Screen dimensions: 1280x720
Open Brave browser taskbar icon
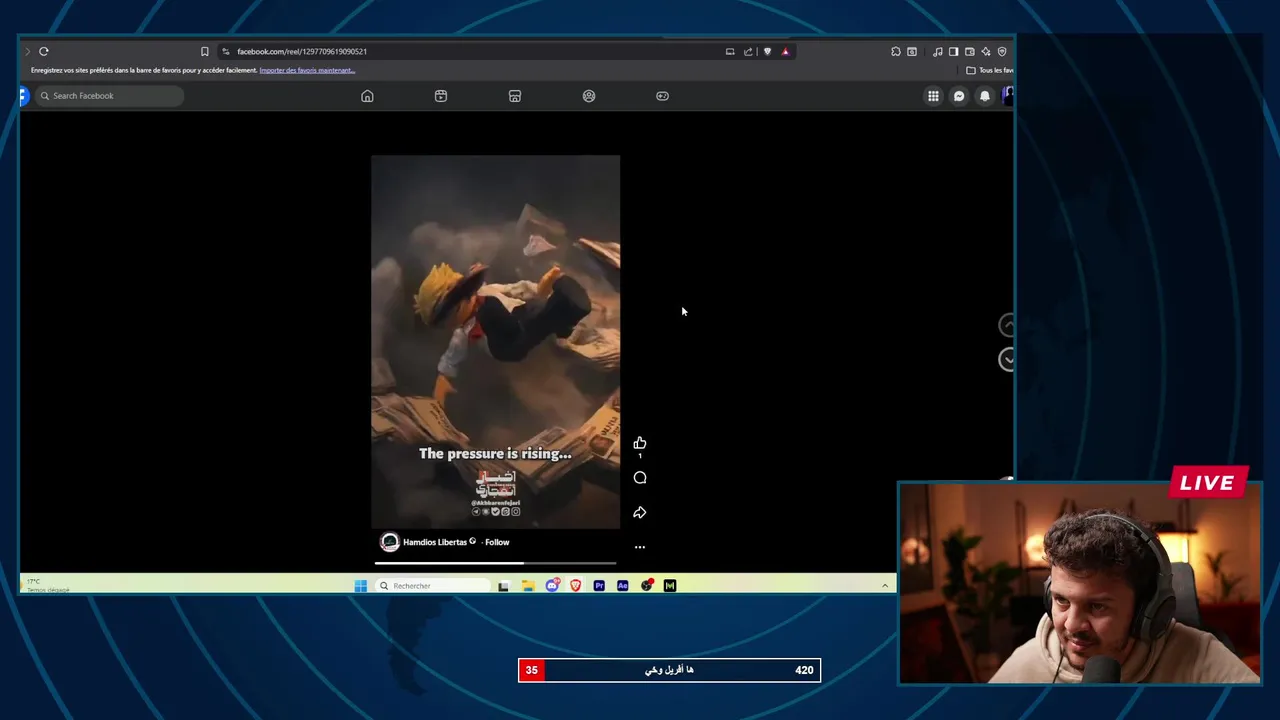click(576, 586)
